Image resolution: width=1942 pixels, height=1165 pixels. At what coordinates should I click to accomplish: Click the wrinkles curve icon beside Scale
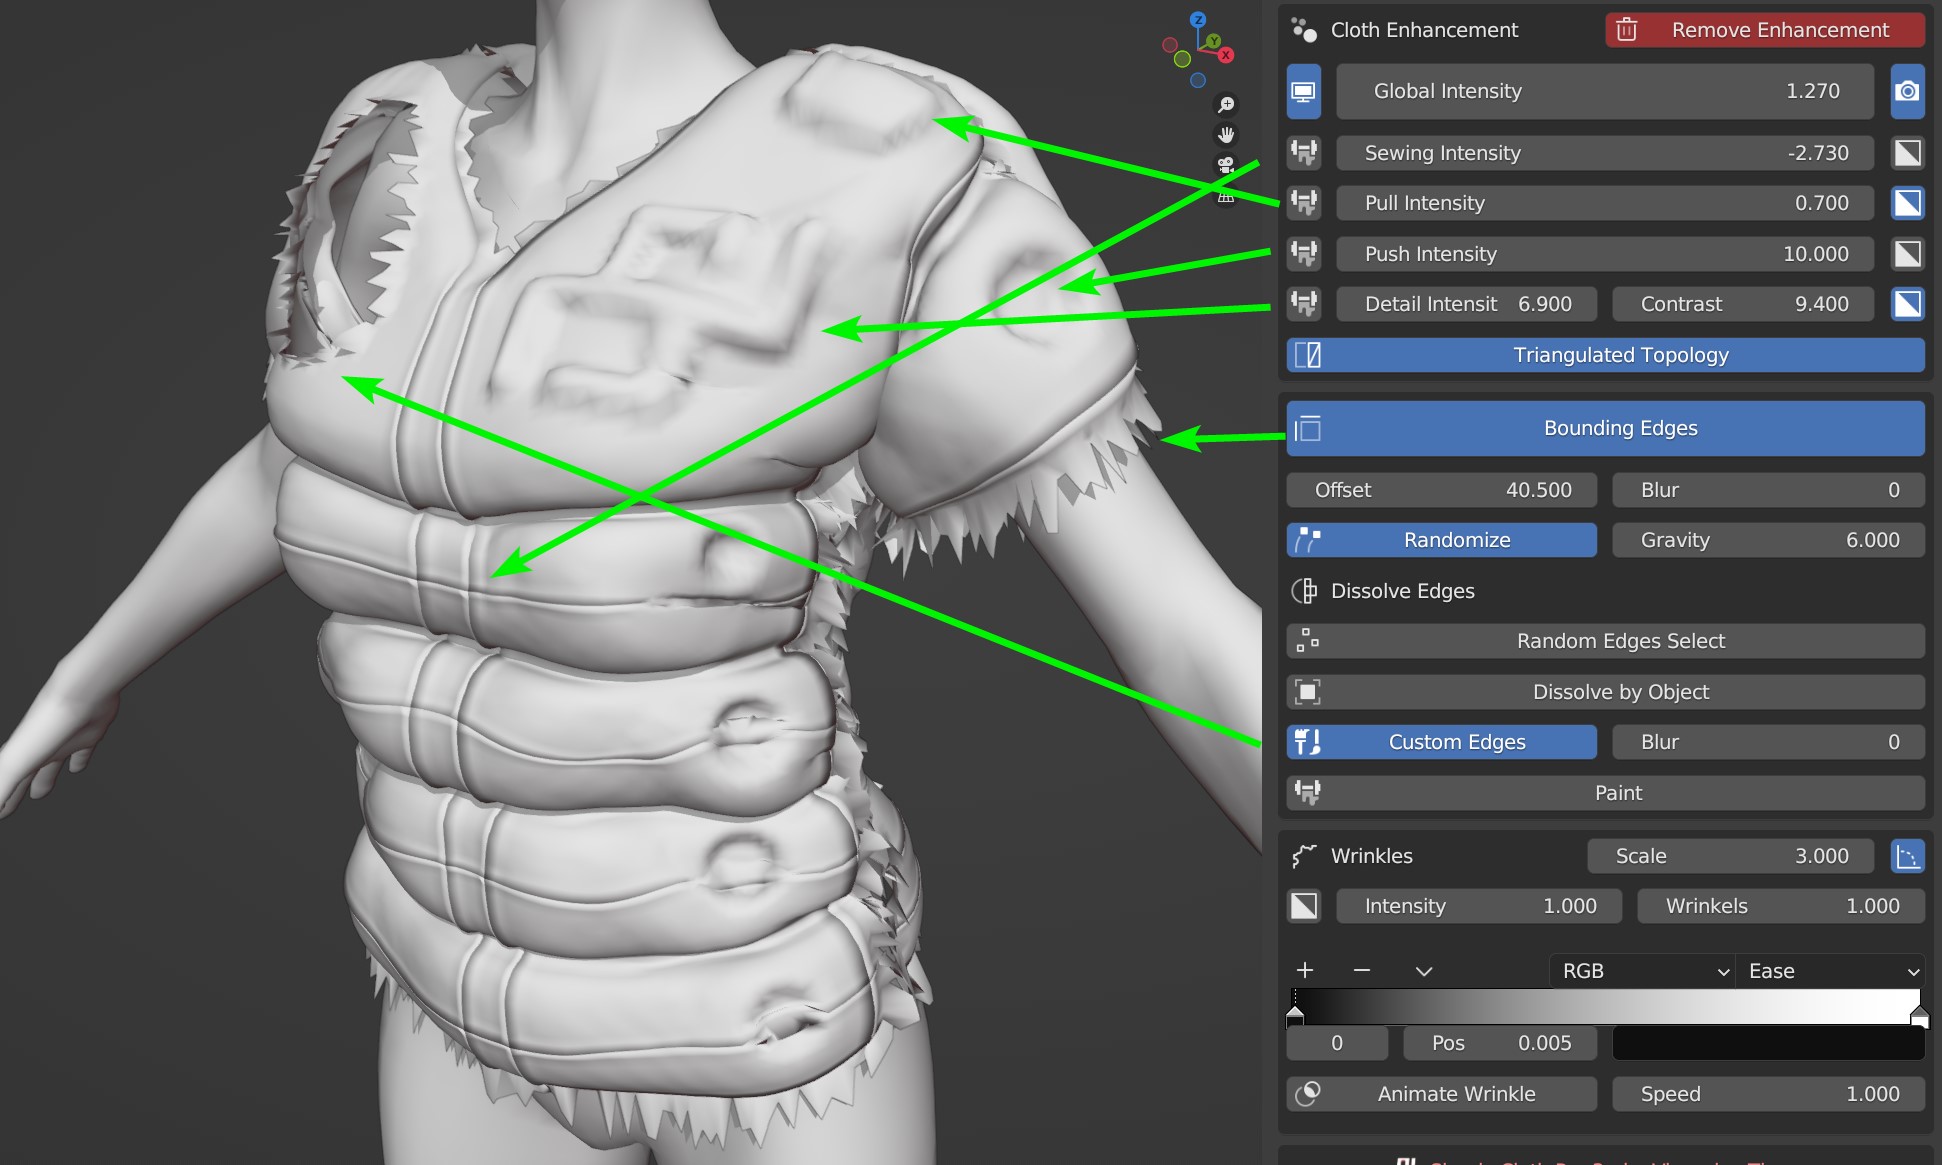[1907, 856]
